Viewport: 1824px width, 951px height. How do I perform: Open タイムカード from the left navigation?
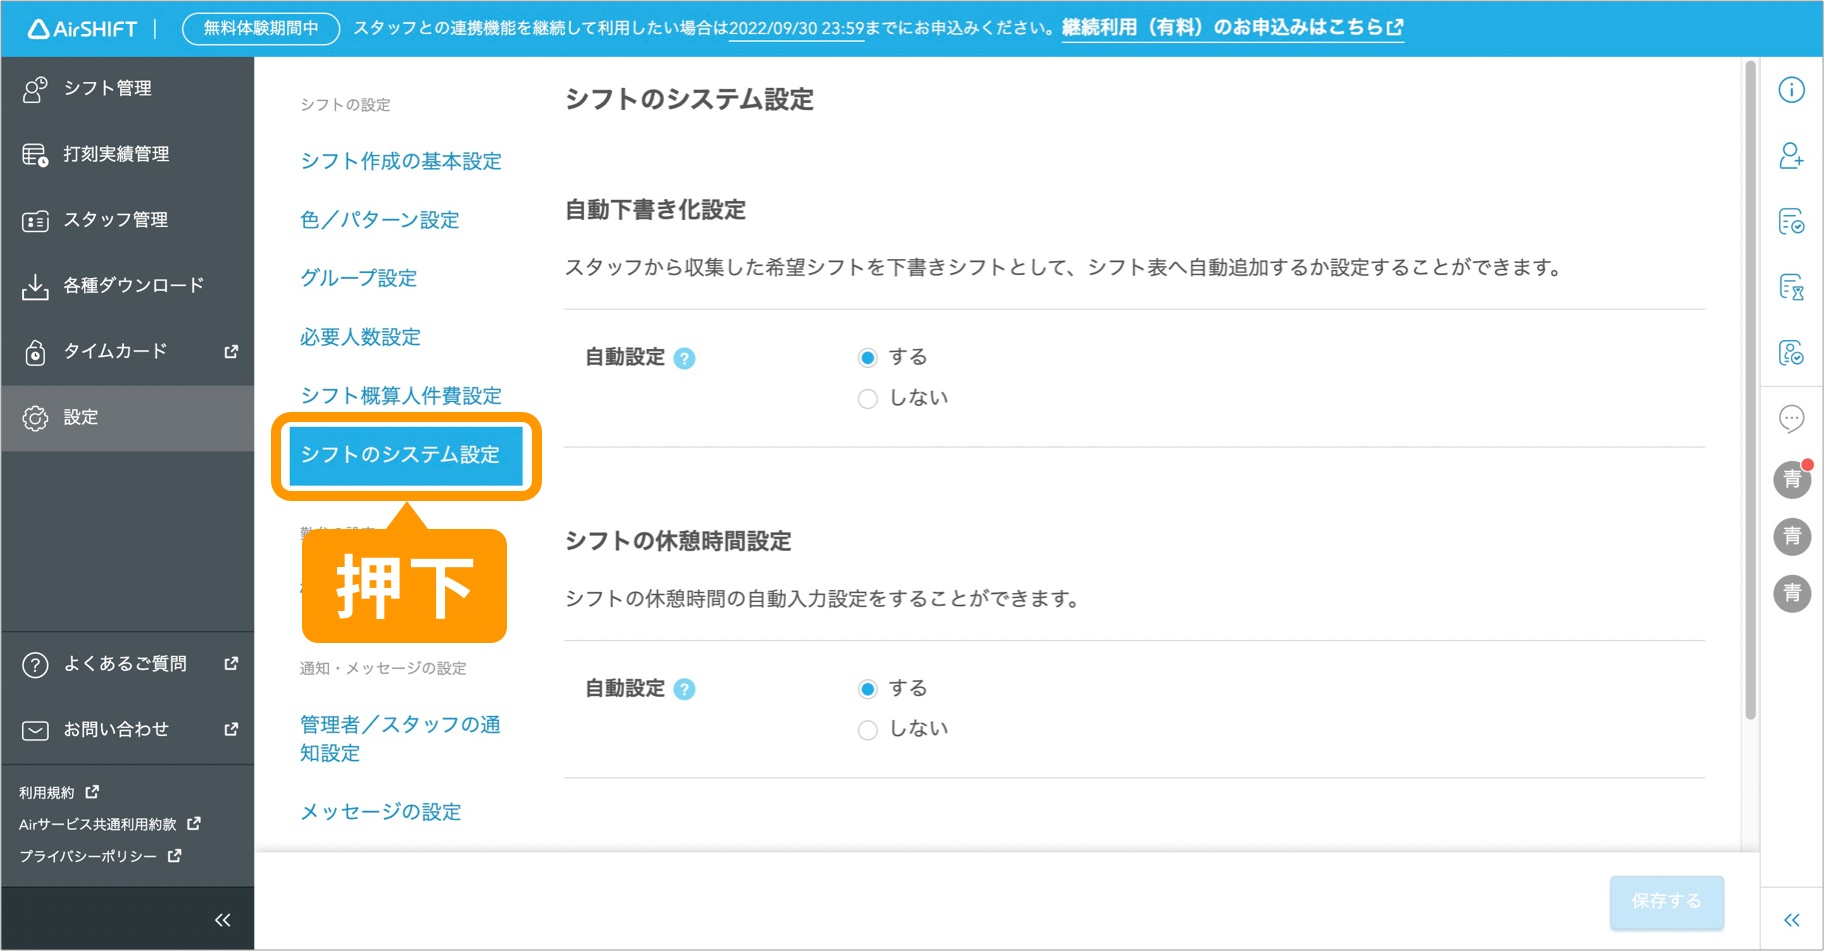point(110,351)
